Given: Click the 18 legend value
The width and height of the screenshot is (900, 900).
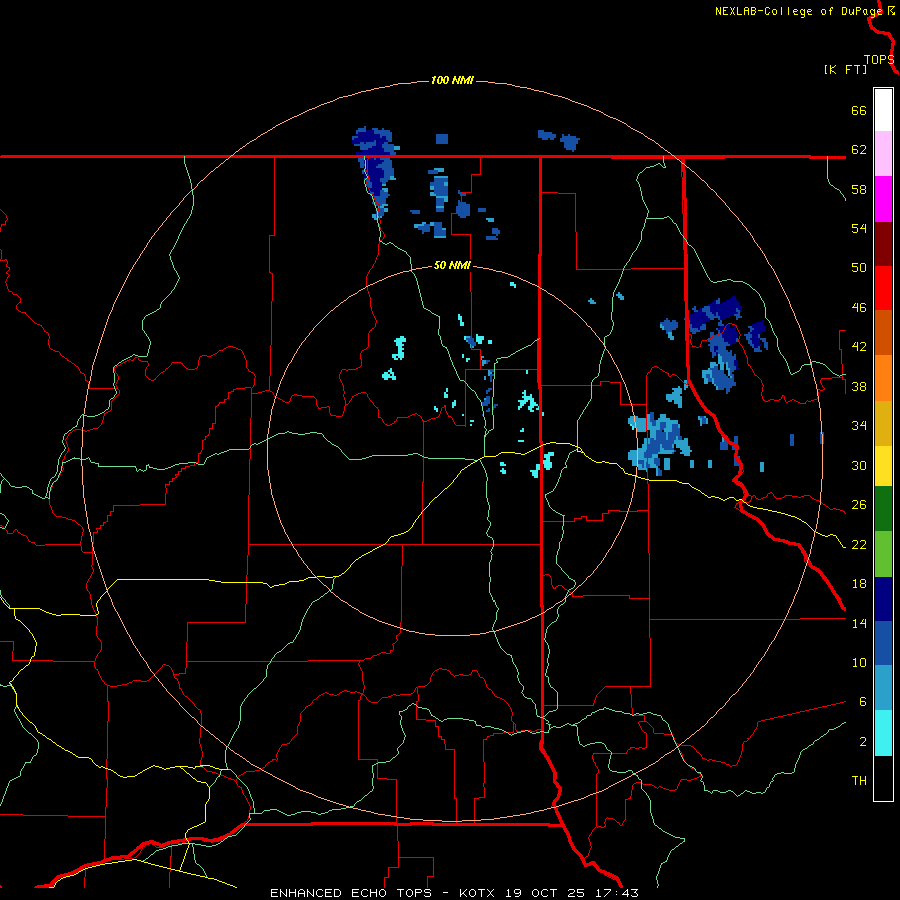Looking at the screenshot, I should [x=859, y=584].
